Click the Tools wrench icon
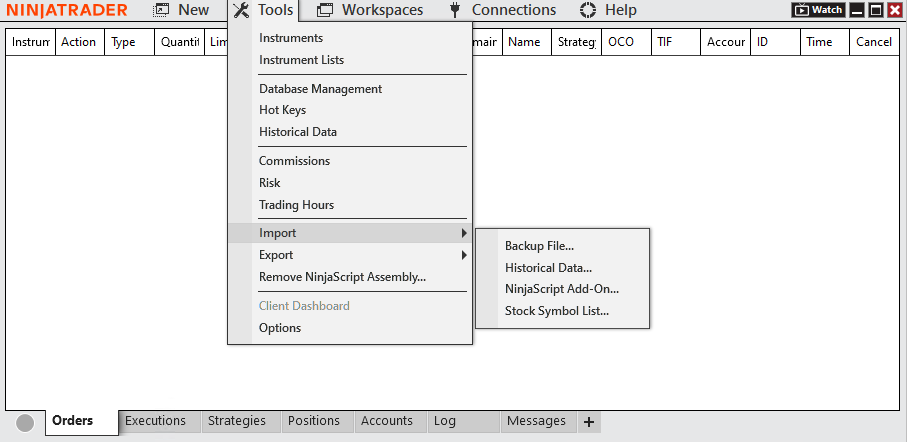The image size is (907, 442). click(240, 10)
